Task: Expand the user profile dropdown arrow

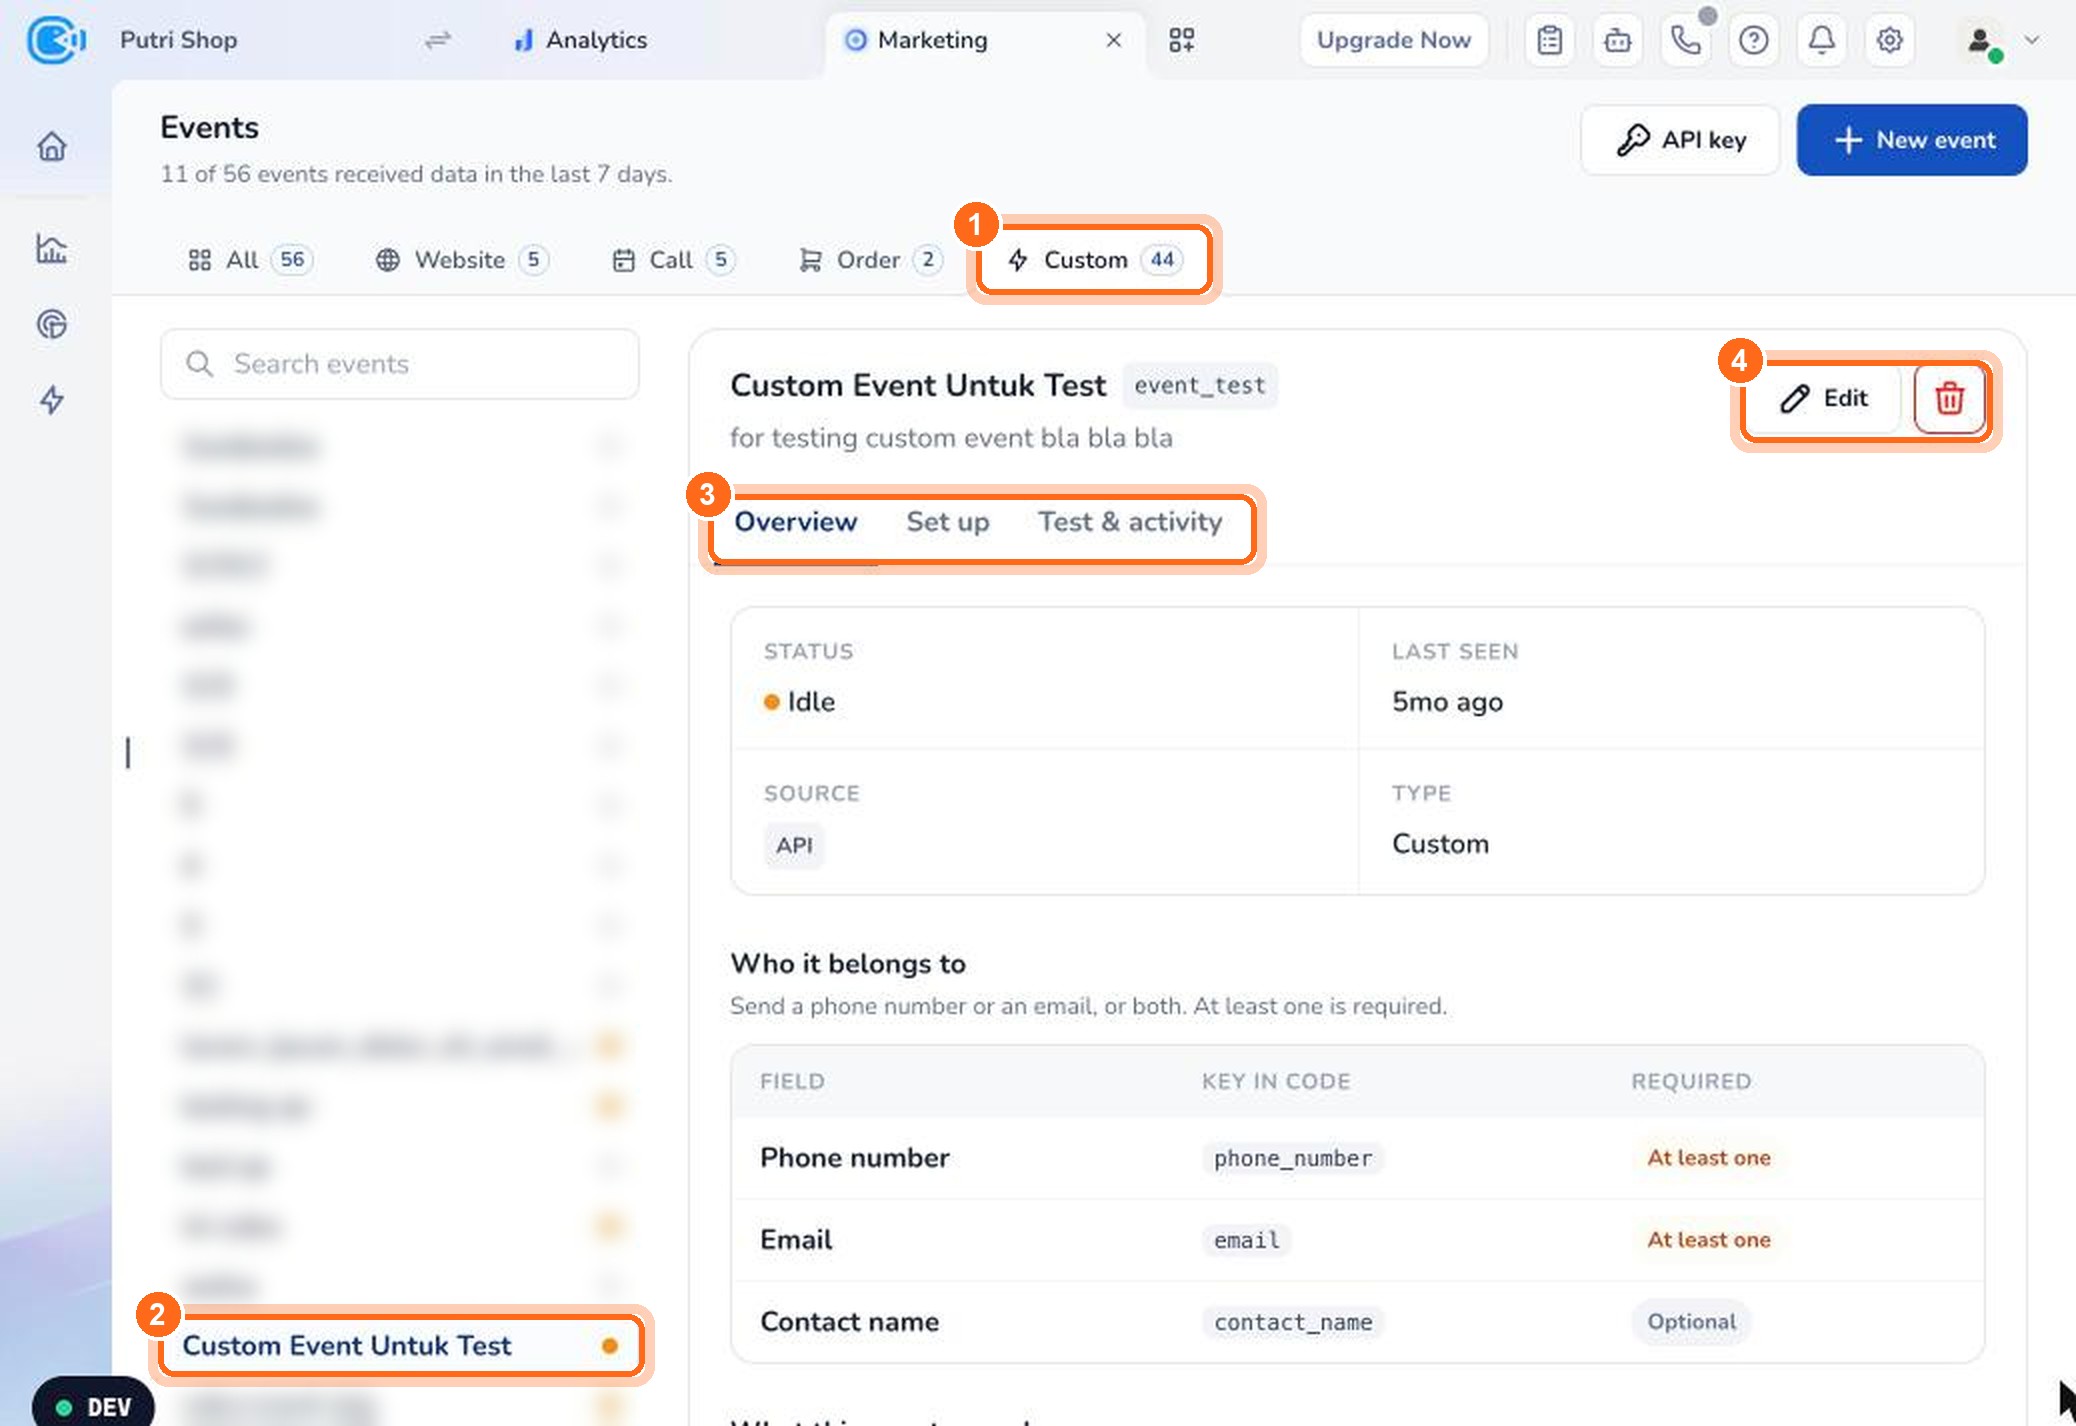Action: [2032, 40]
